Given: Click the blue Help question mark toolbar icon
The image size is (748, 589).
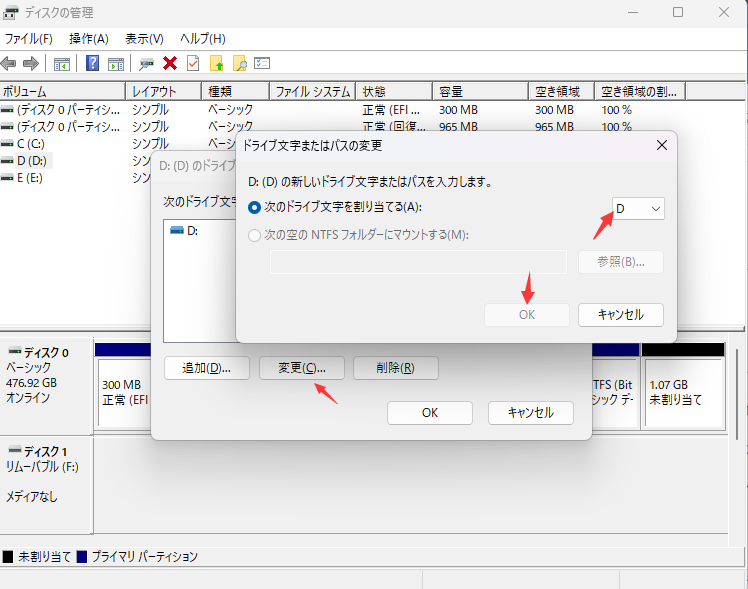Looking at the screenshot, I should (x=92, y=63).
